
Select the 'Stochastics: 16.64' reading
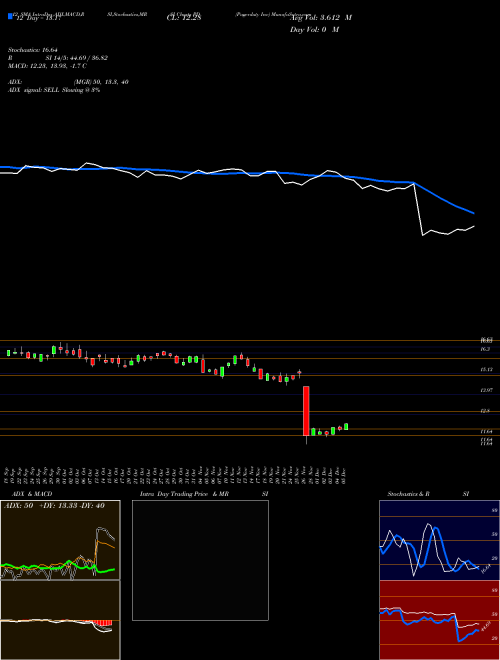[x=33, y=50]
